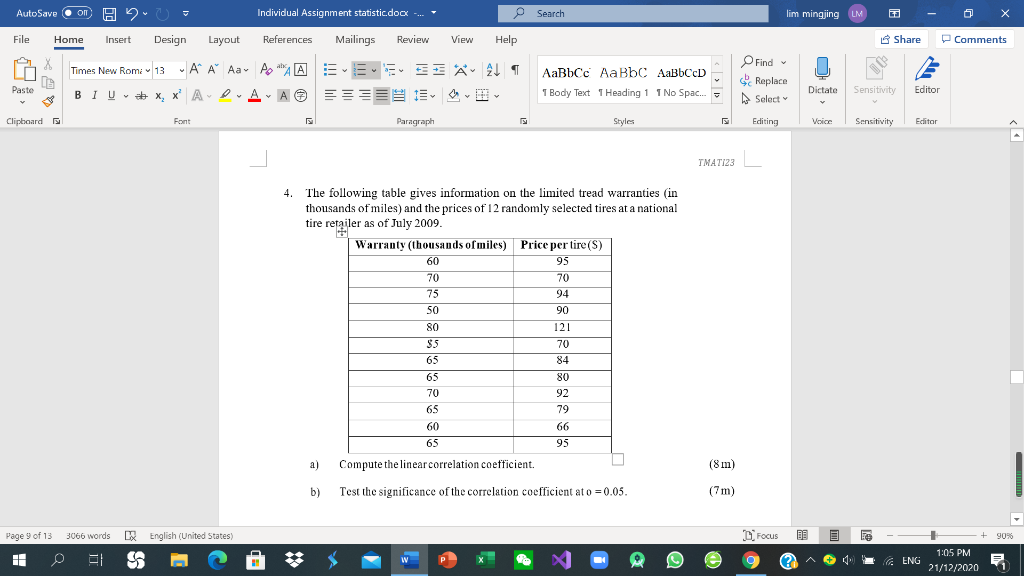
Task: Click the Word icon on the taskbar
Action: pyautogui.click(x=405, y=560)
